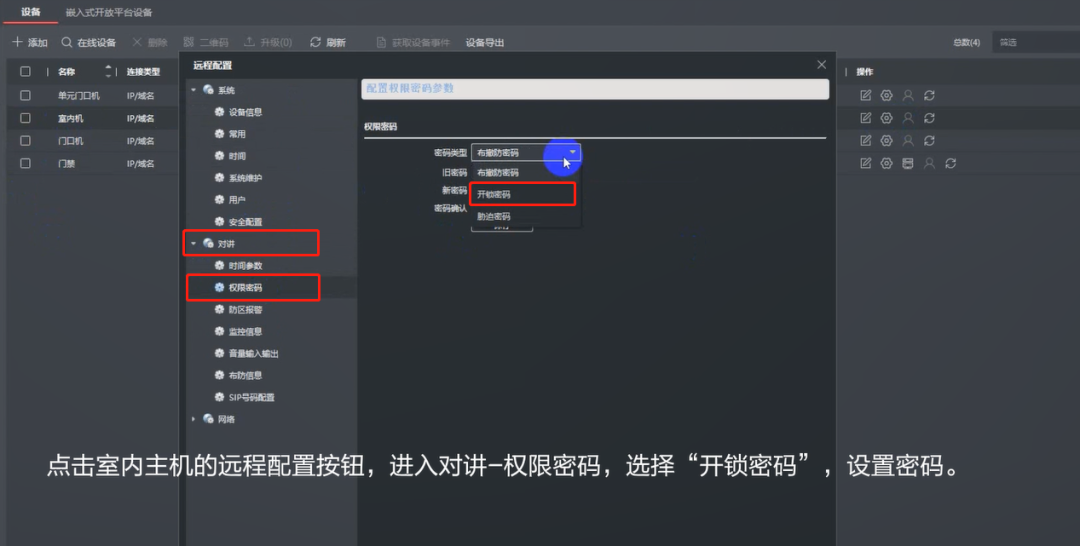This screenshot has height=546, width=1080.
Task: Tick the checkbox for 门禁 device
Action: pos(26,163)
